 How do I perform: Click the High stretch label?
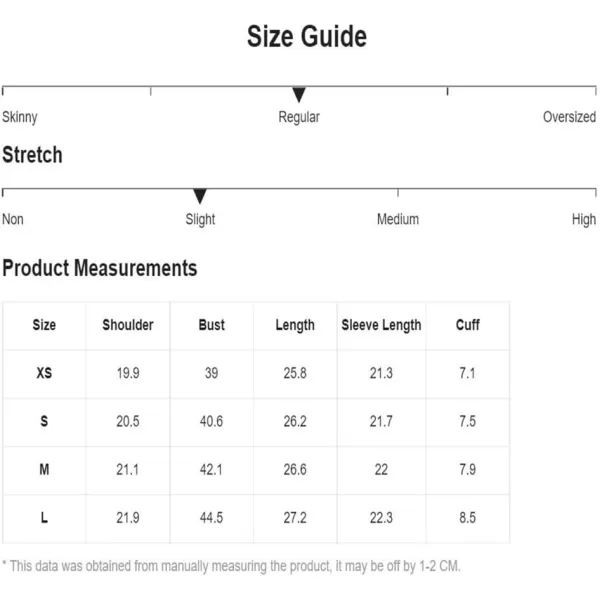[x=584, y=220]
